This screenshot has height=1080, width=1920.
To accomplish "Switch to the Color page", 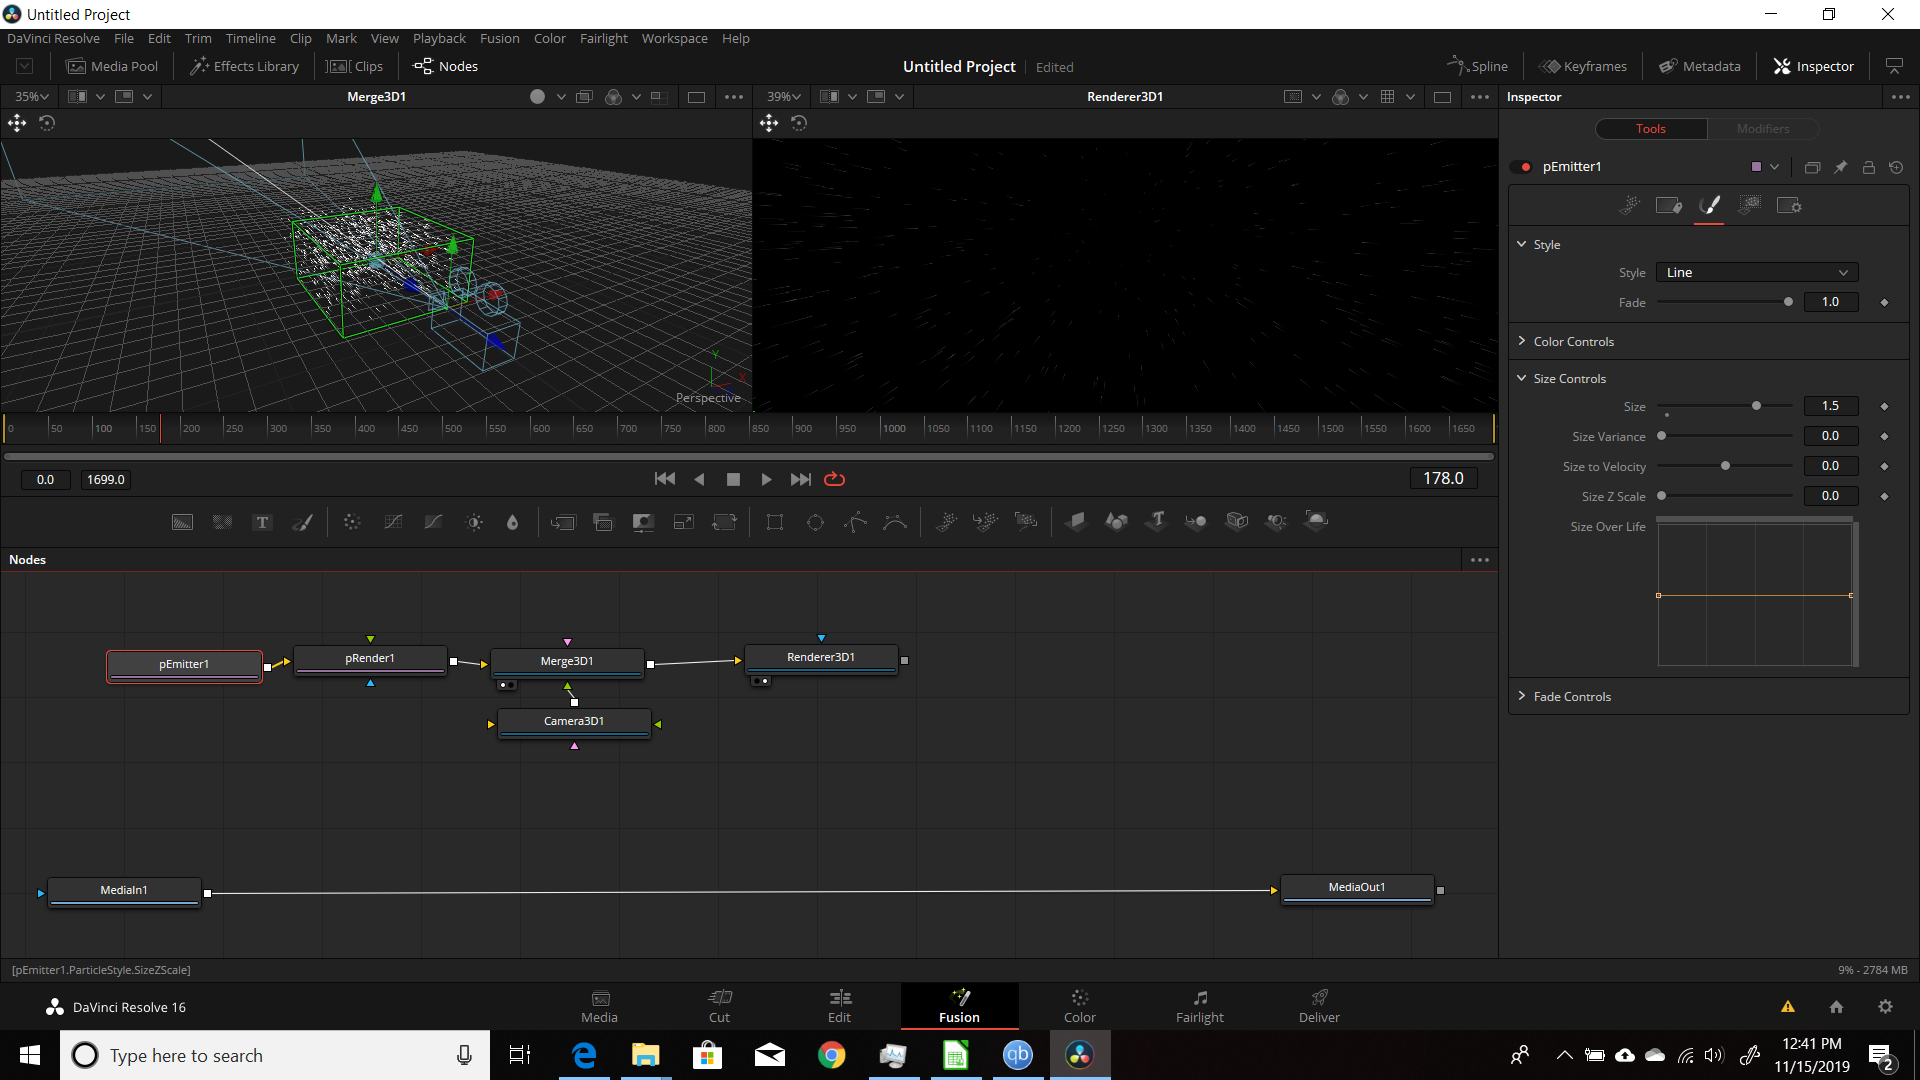I will pyautogui.click(x=1079, y=1006).
